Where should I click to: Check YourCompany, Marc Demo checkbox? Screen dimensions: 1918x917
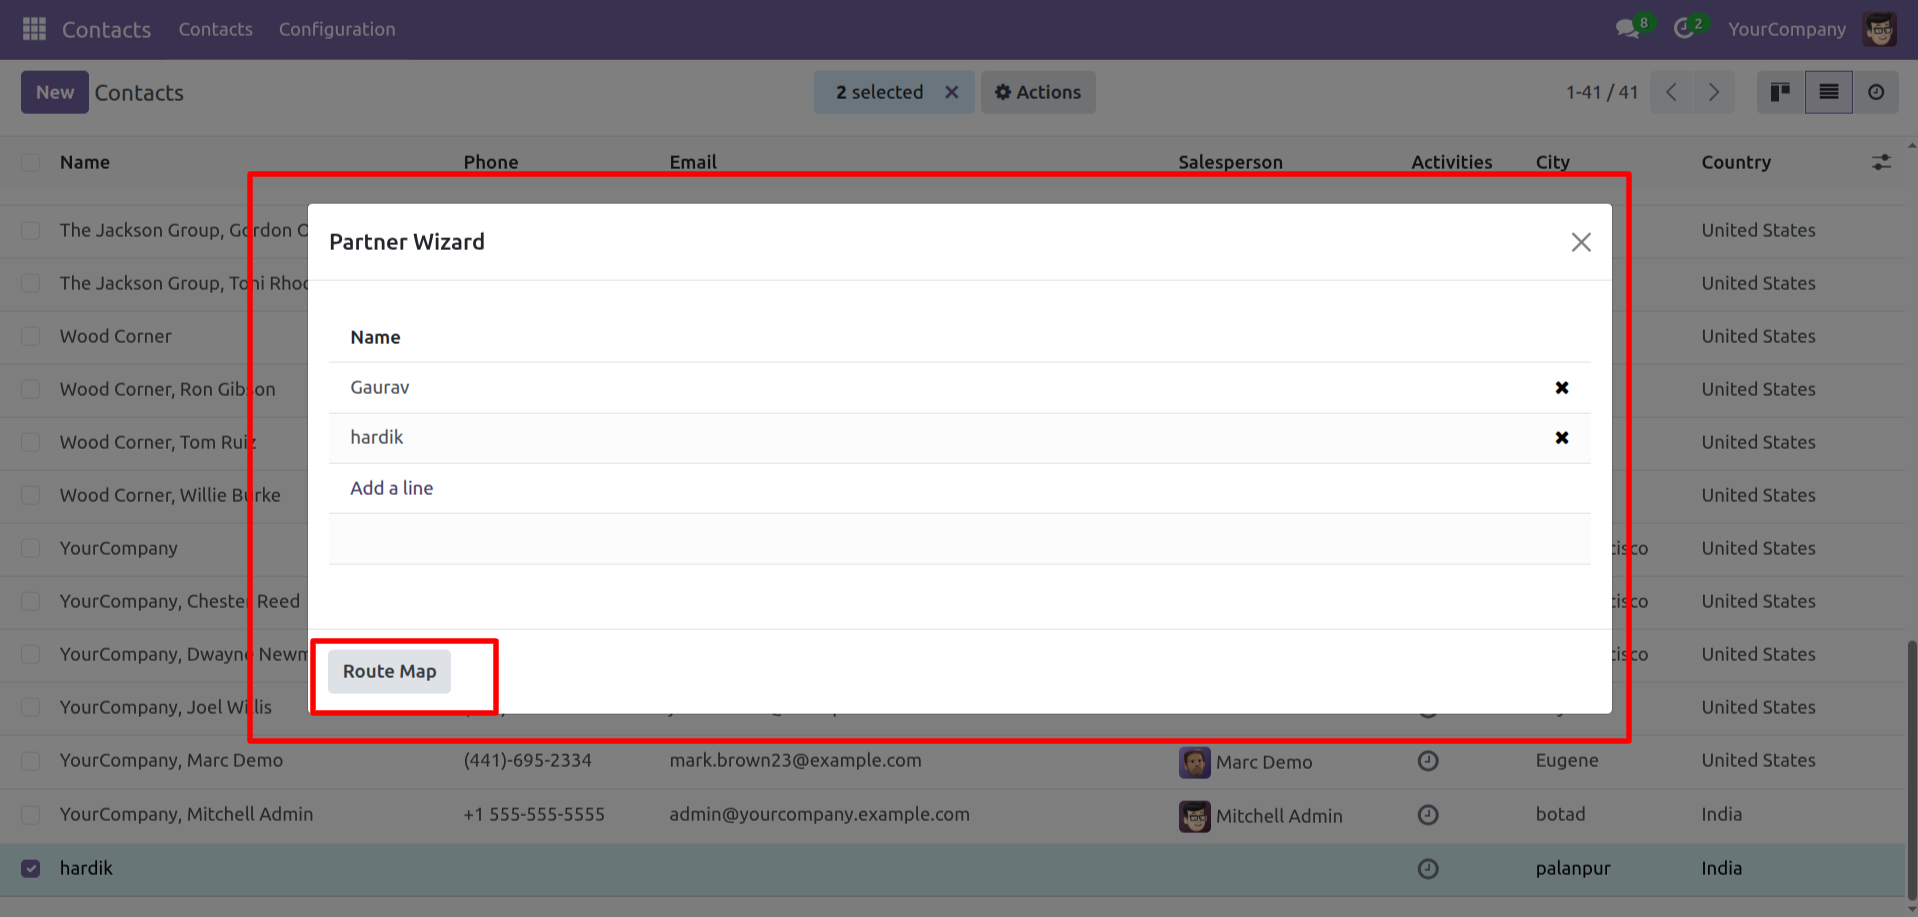click(31, 761)
